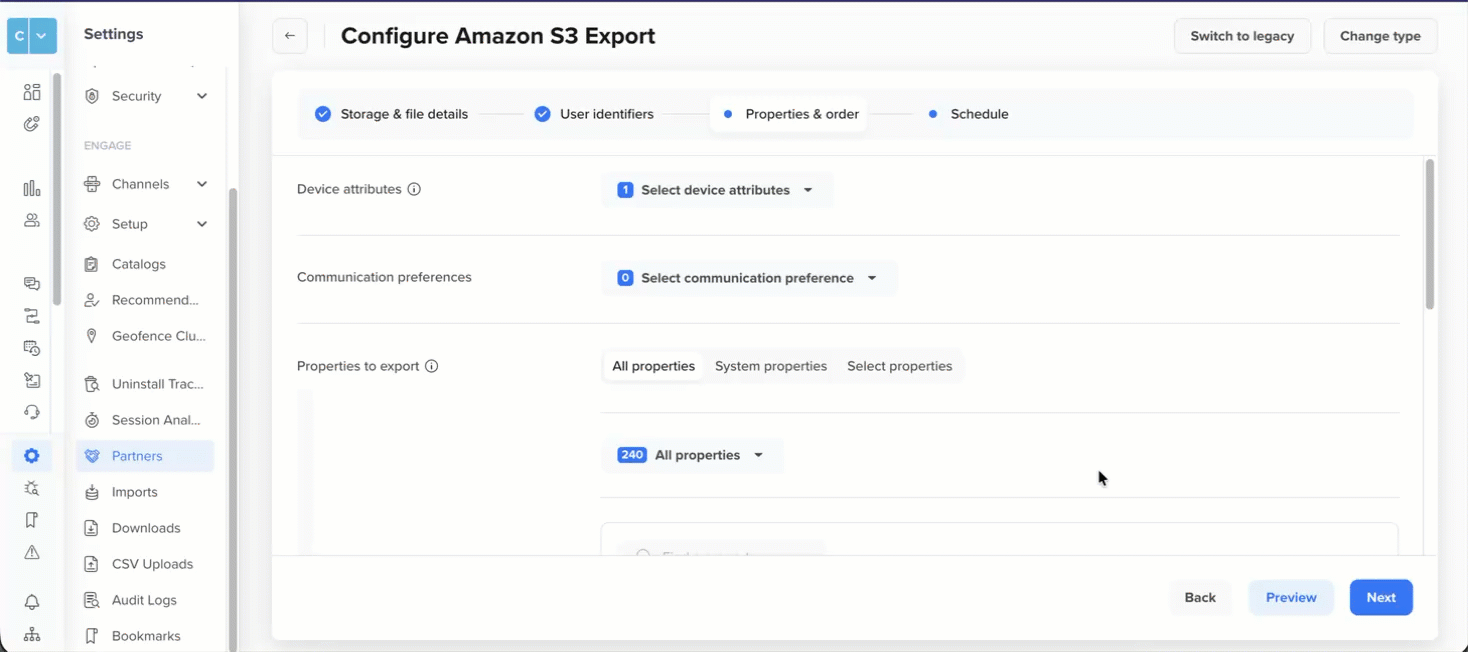The image size is (1468, 652).
Task: Switch to the System properties tab
Action: pyautogui.click(x=770, y=366)
